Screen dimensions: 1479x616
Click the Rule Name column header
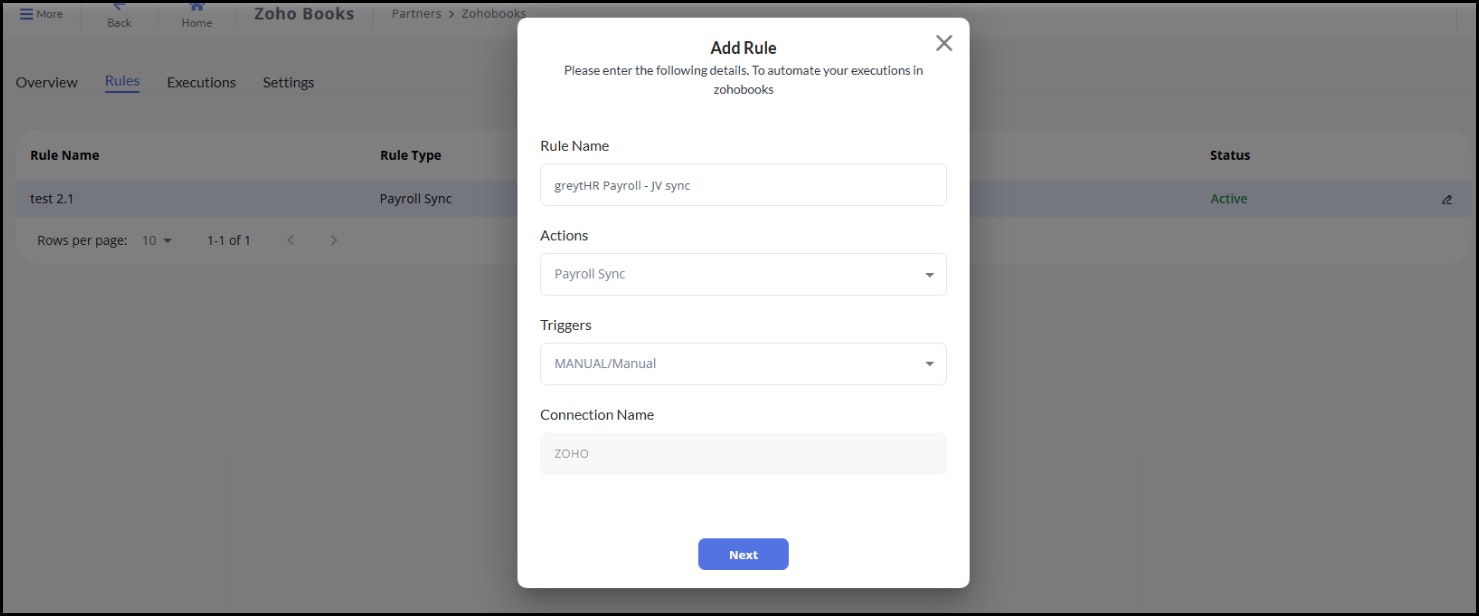(x=65, y=155)
